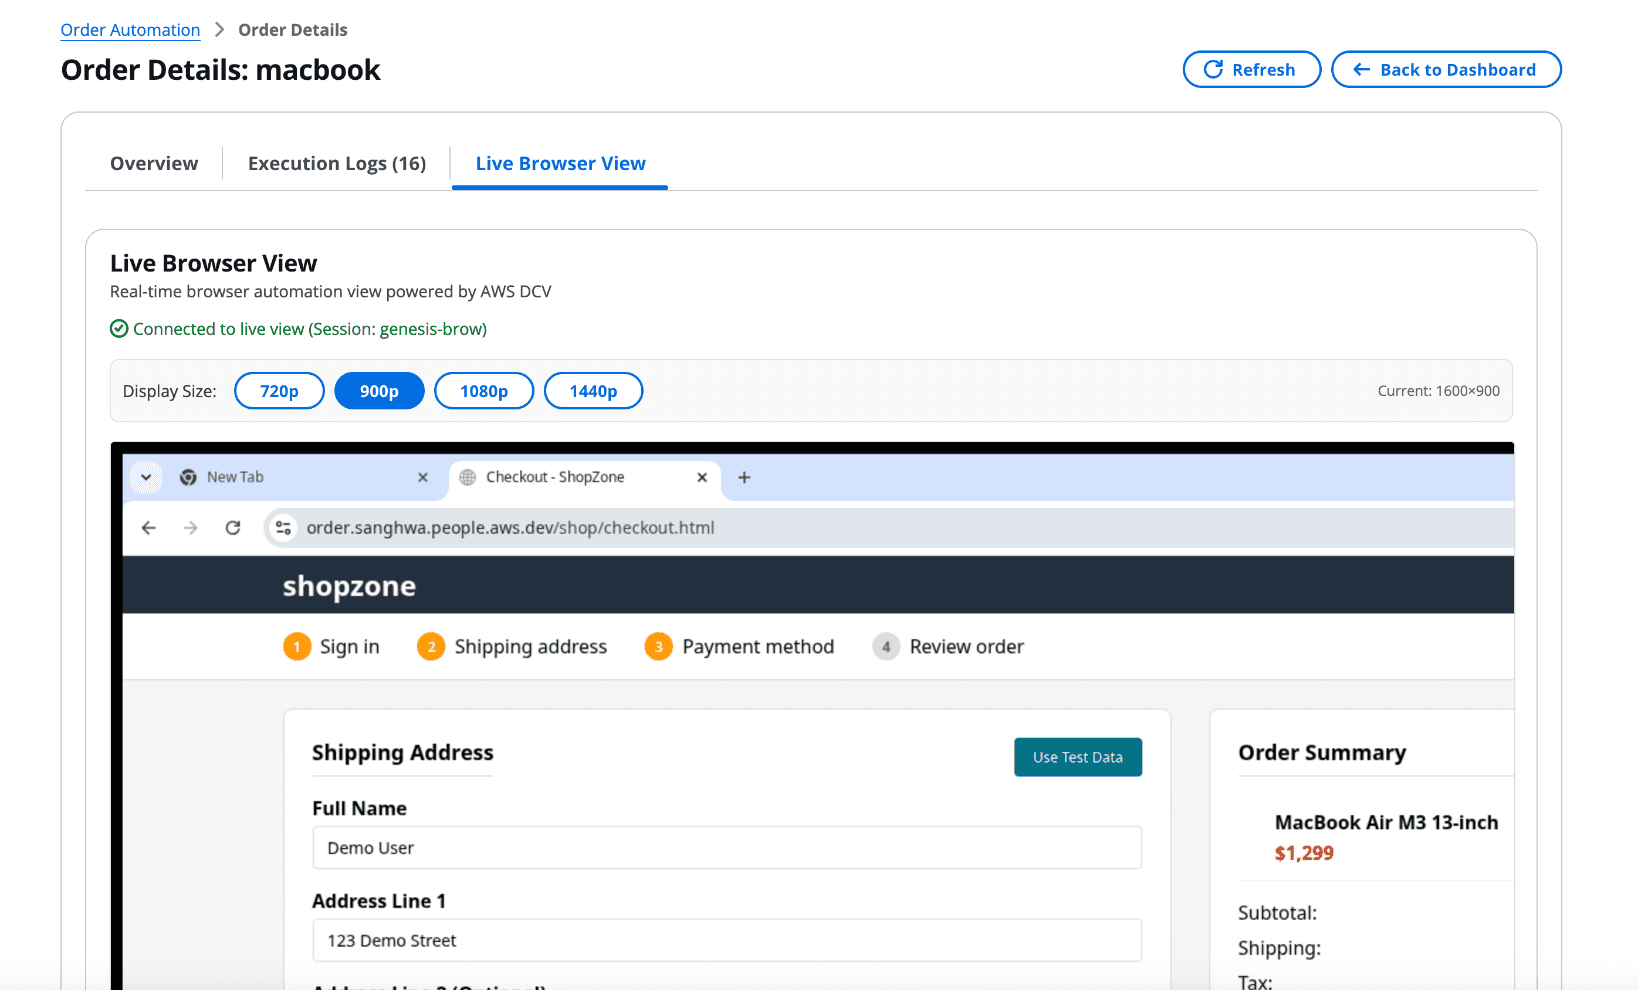
Task: Click the browser back arrow icon
Action: (149, 528)
